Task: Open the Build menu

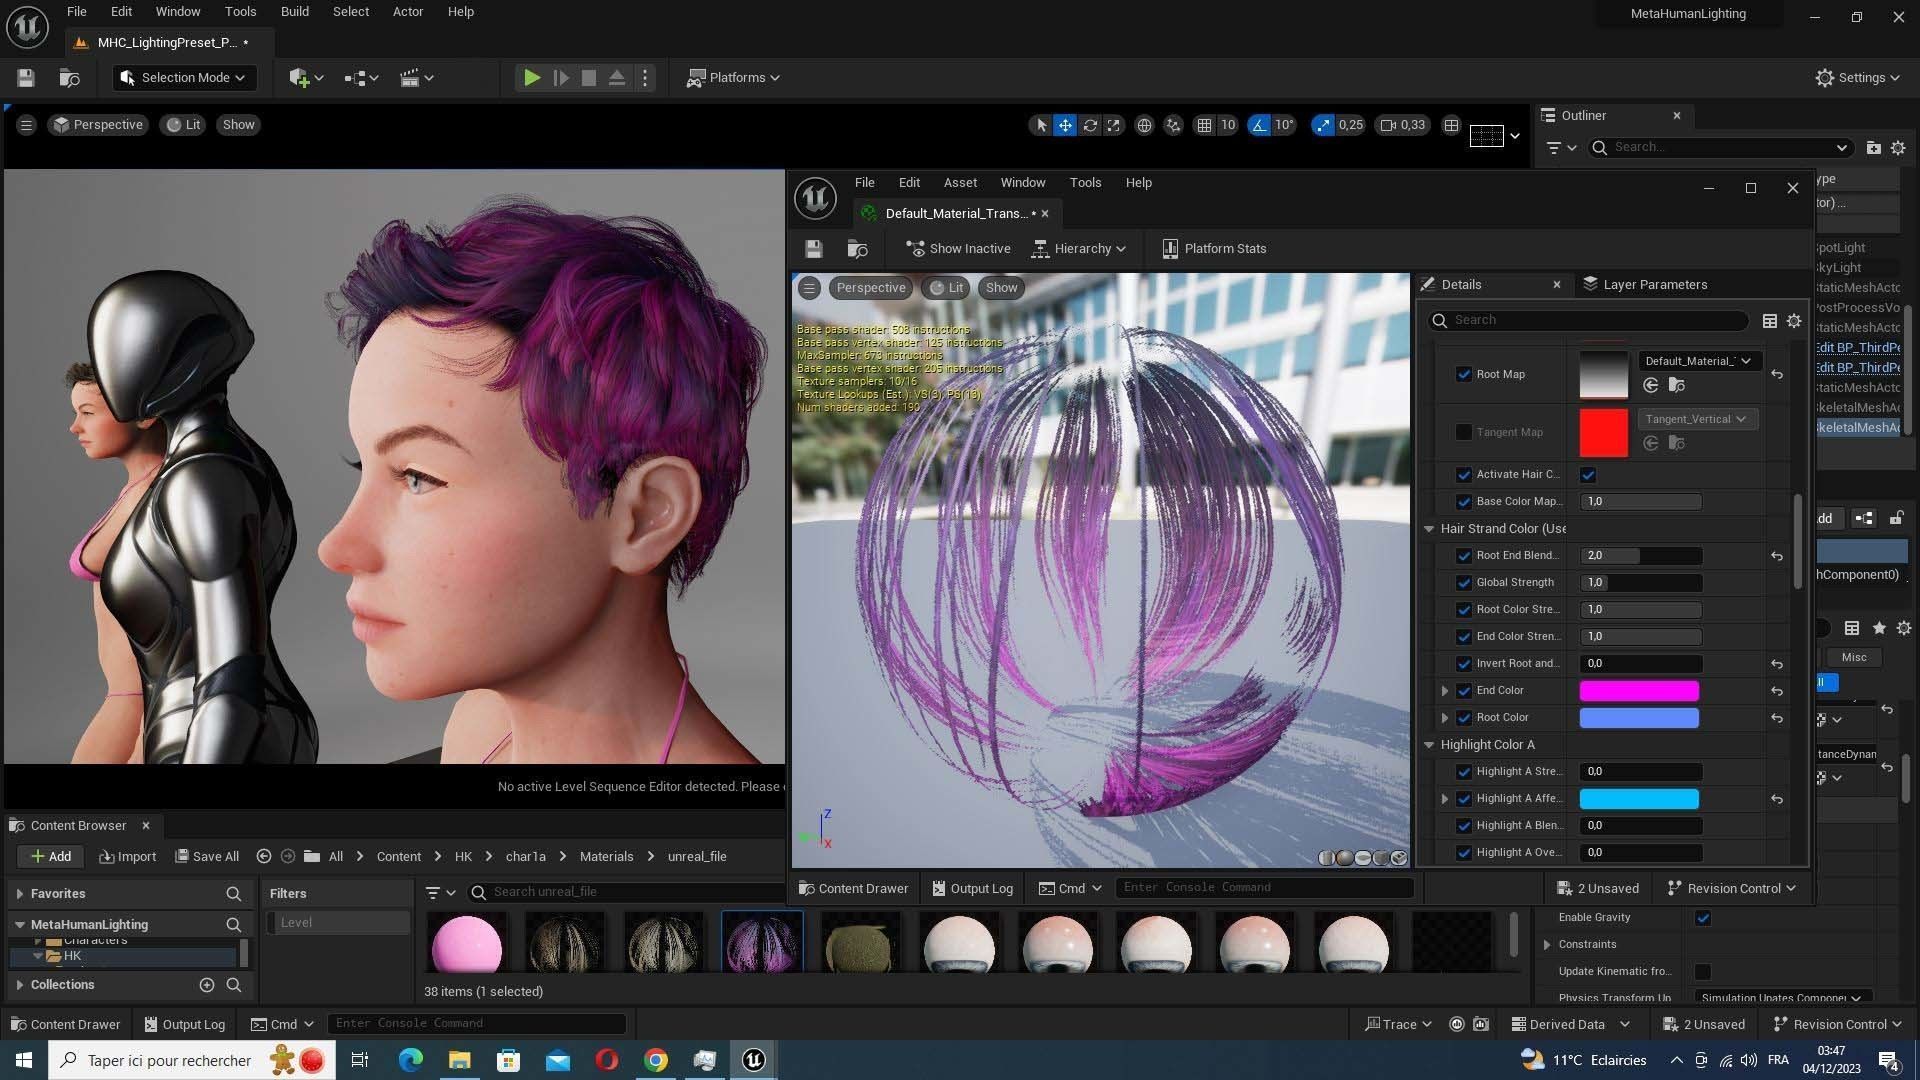Action: [x=294, y=12]
